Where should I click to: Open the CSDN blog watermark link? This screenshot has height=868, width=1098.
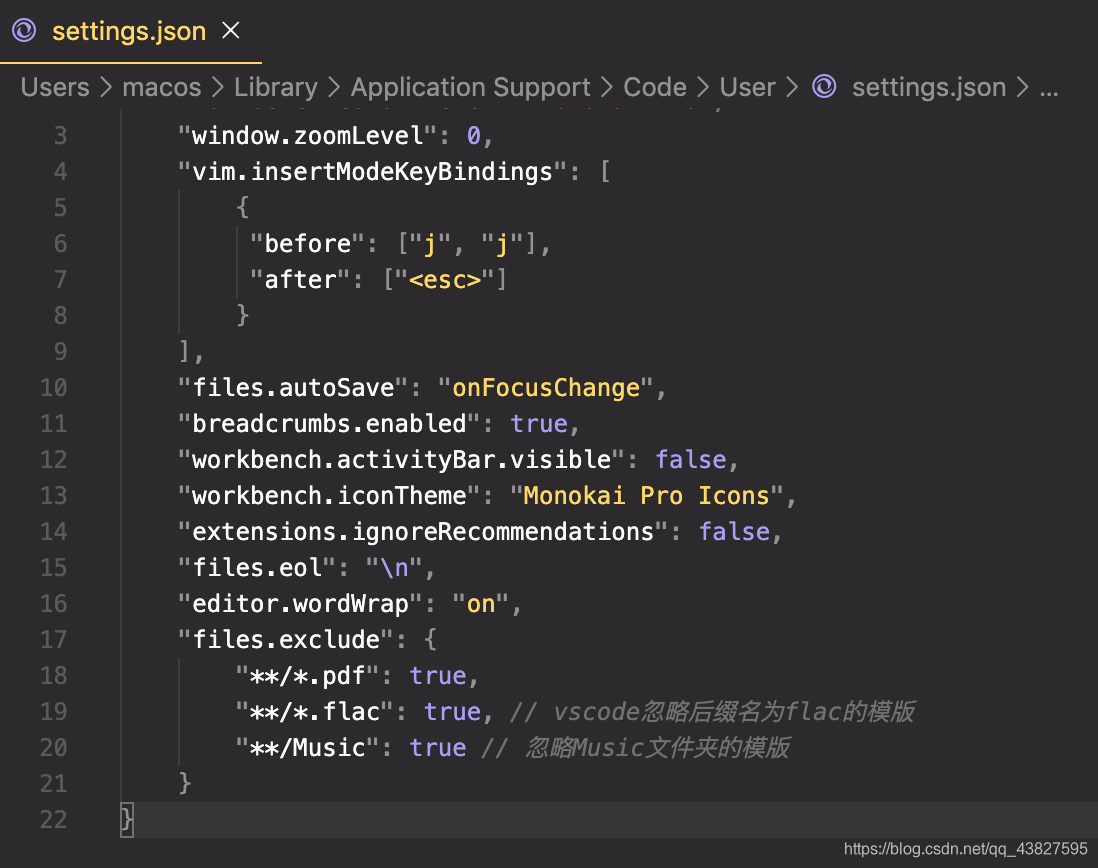(x=965, y=848)
